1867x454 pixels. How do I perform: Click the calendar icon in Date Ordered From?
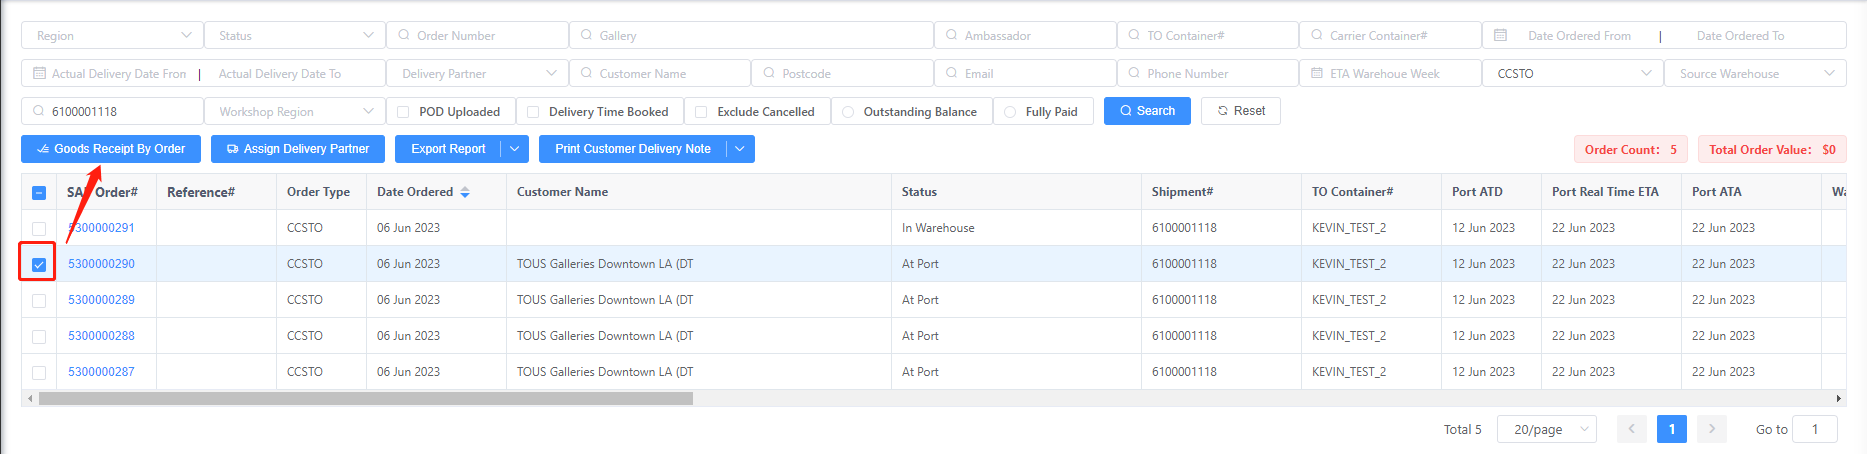(1500, 35)
